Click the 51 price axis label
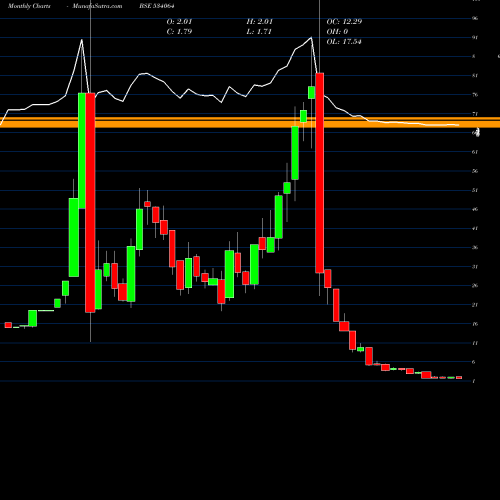The height and width of the screenshot is (500, 500). coord(475,190)
